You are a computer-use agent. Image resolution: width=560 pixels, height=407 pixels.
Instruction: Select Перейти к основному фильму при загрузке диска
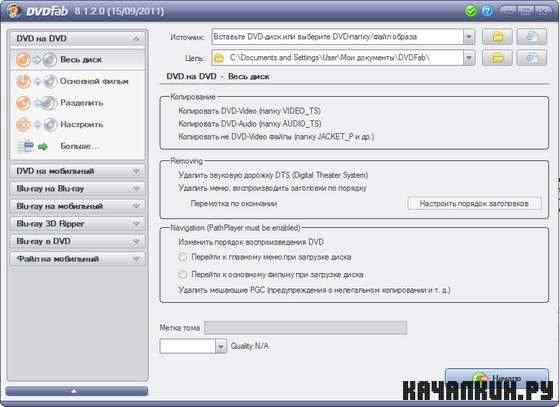click(x=271, y=275)
